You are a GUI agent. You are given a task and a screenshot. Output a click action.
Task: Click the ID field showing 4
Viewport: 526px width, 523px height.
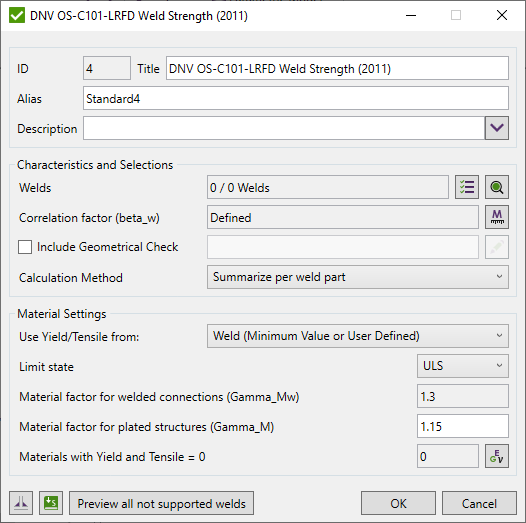(107, 68)
